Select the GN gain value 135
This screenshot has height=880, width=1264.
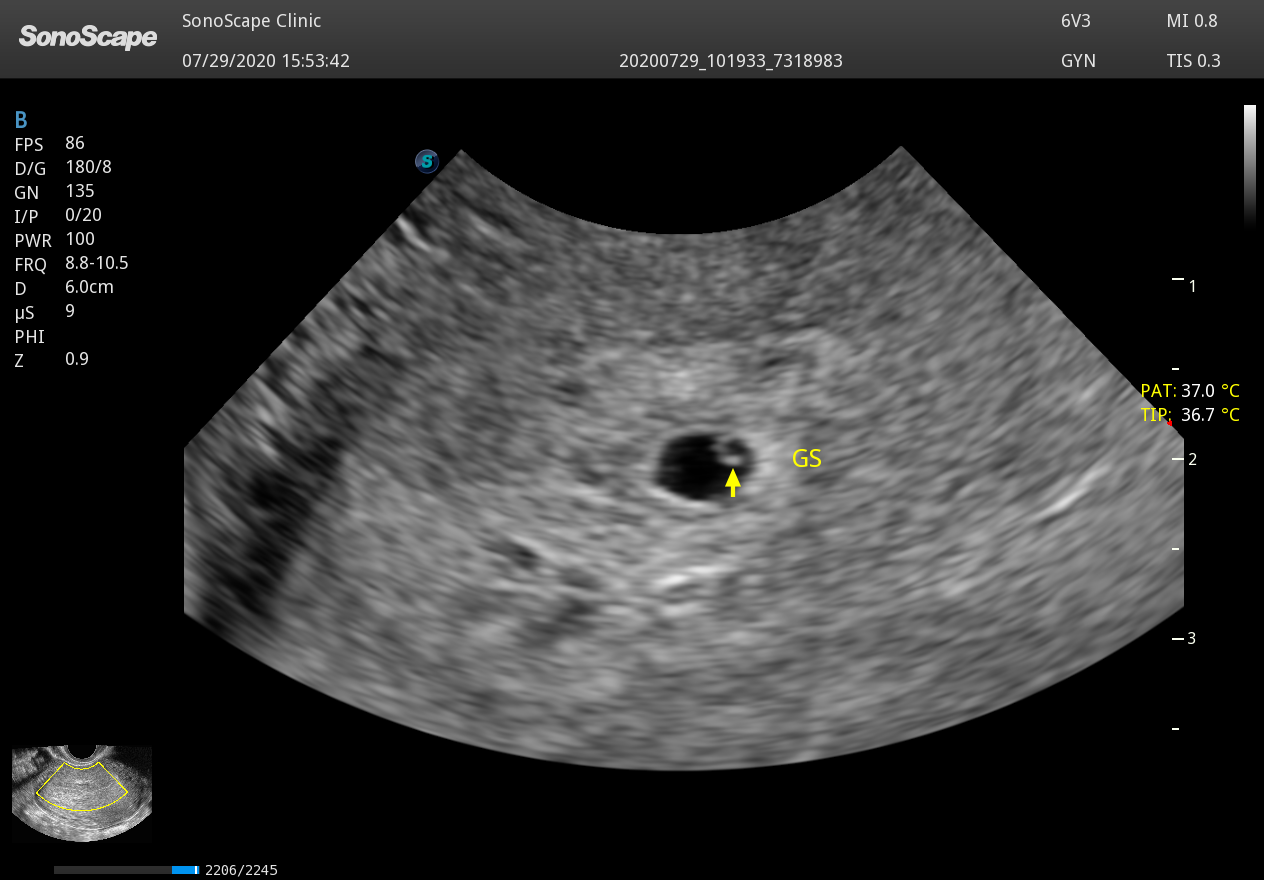click(x=80, y=191)
